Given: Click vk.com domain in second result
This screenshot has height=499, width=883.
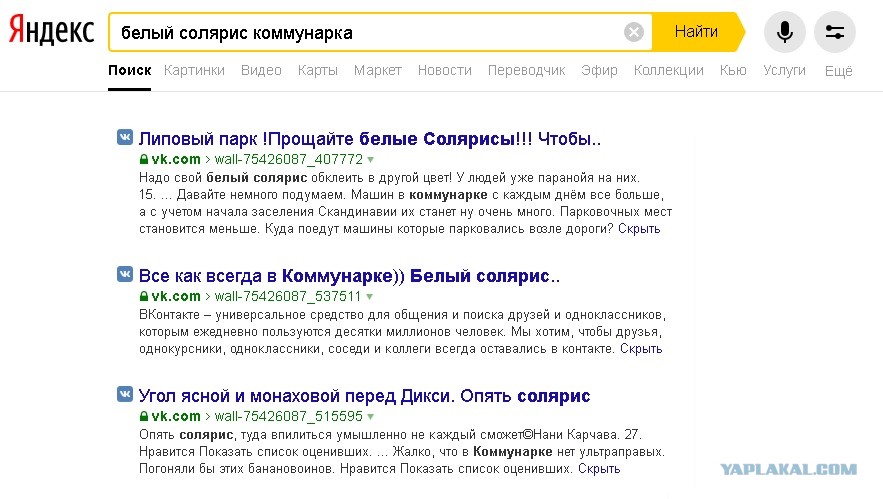Looking at the screenshot, I should [x=176, y=296].
